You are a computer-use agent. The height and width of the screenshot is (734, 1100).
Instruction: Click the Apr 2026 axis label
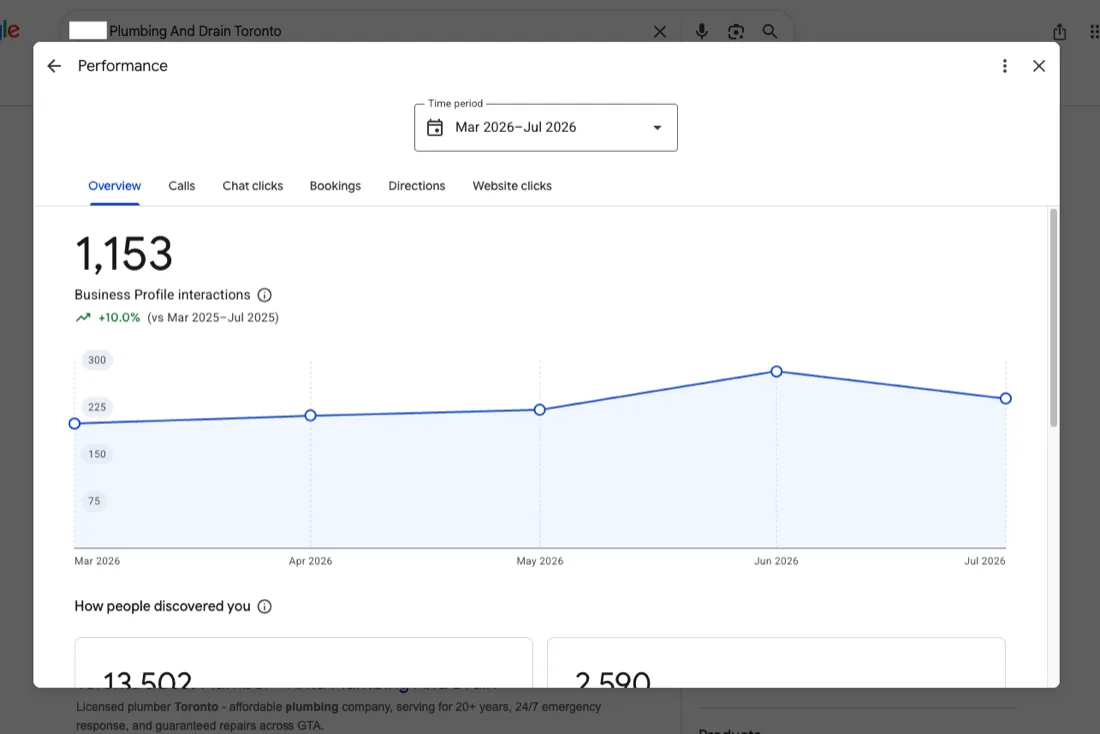click(311, 561)
